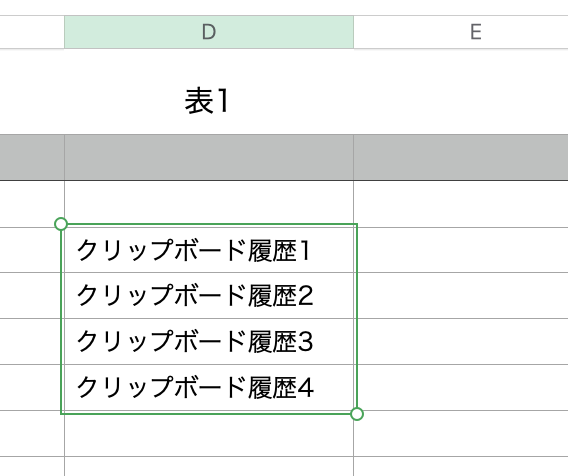Image resolution: width=568 pixels, height=476 pixels.
Task: Click column E cell beside クリップボード履歴3
Action: click(x=461, y=341)
